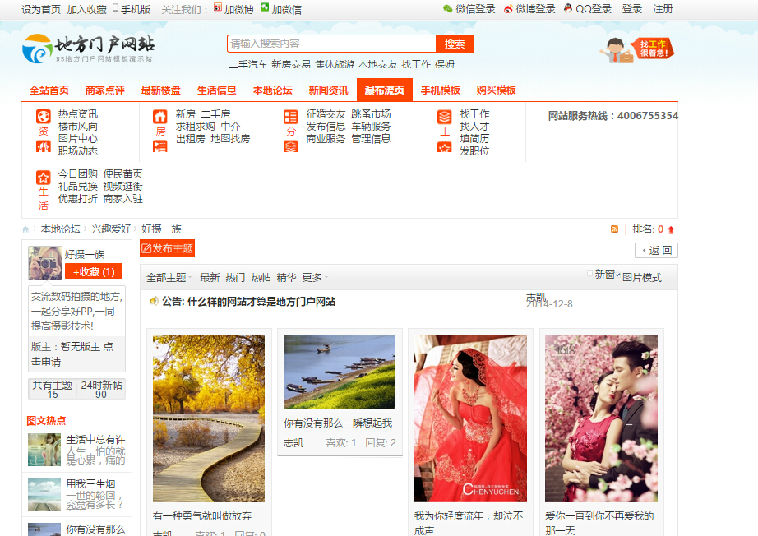Screen dimensions: 758x536
Task: Click the WeChat icon beside 微信登录
Action: point(448,9)
